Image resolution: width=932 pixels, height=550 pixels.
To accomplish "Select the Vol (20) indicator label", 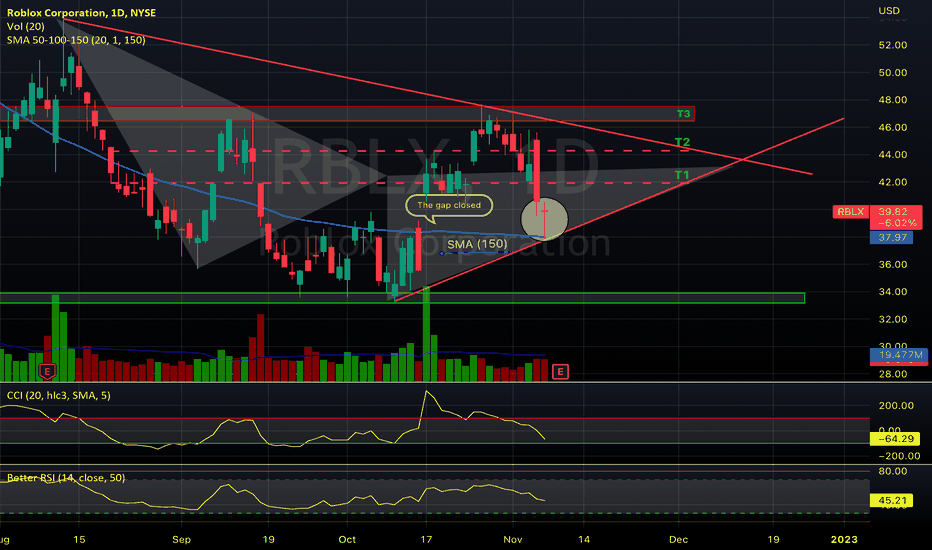I will coord(26,26).
